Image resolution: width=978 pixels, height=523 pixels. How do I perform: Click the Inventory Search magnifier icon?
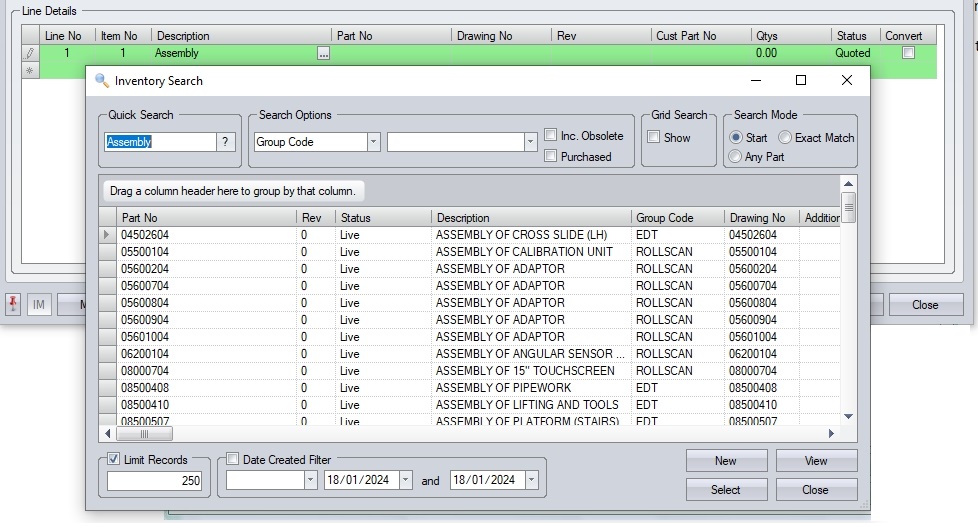pyautogui.click(x=102, y=81)
